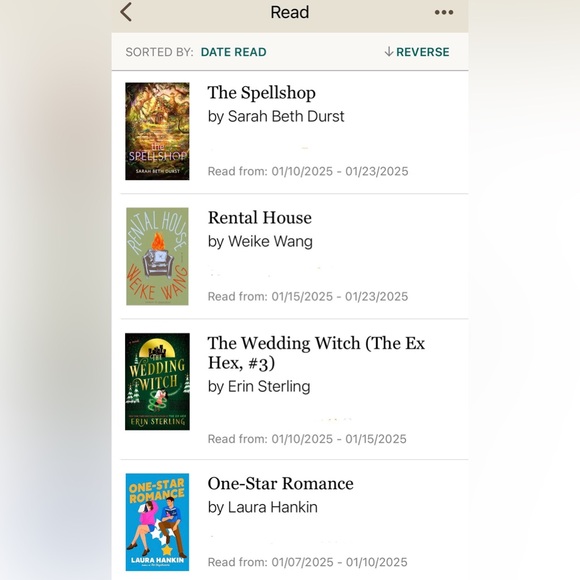View author Weike Wang
The height and width of the screenshot is (580, 580).
(260, 242)
